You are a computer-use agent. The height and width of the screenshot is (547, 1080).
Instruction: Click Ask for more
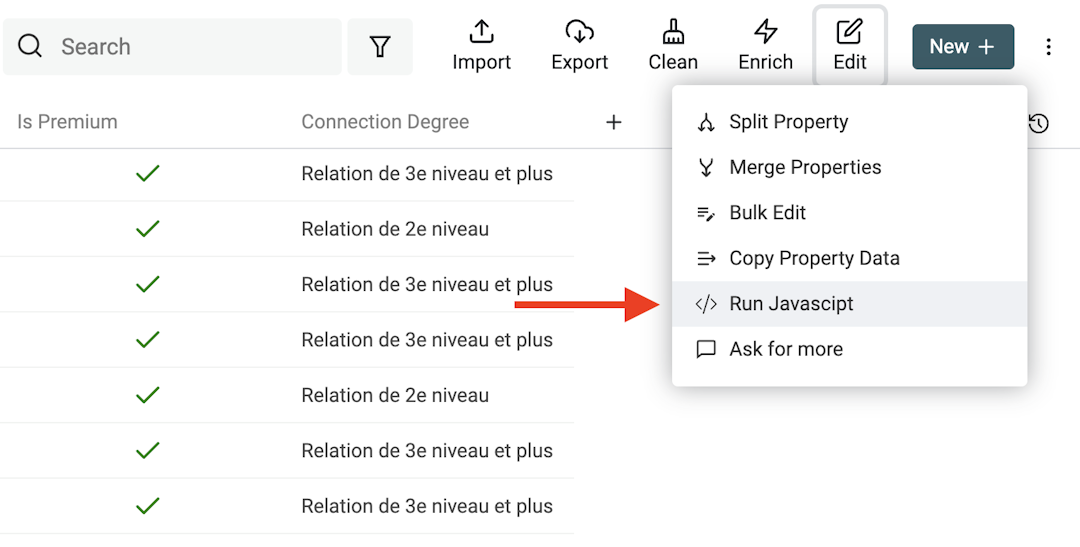click(x=785, y=349)
